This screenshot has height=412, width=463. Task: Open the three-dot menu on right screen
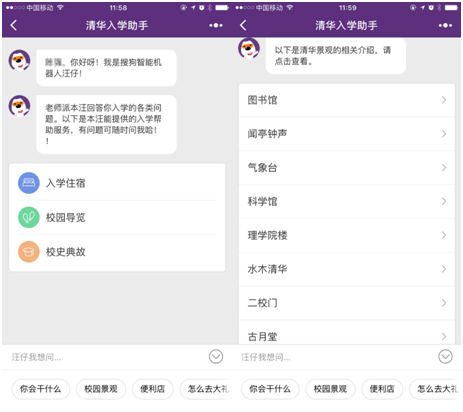(x=445, y=25)
